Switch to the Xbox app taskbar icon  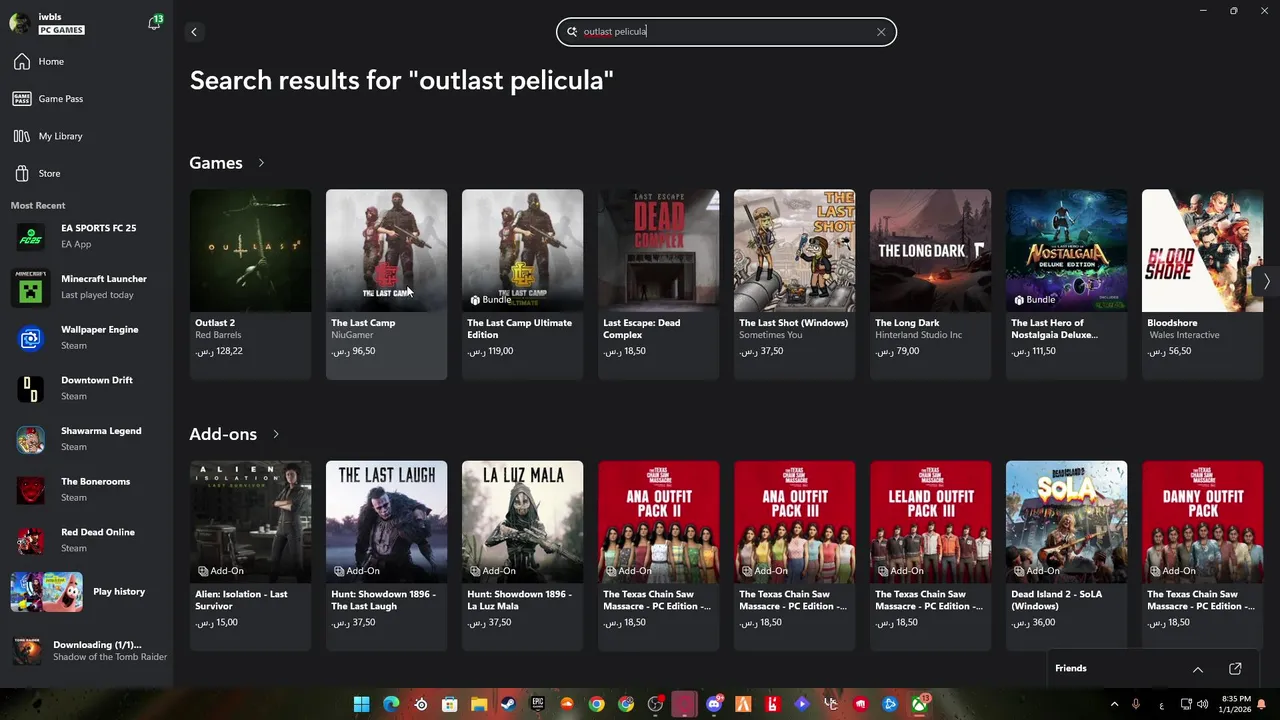coord(919,704)
